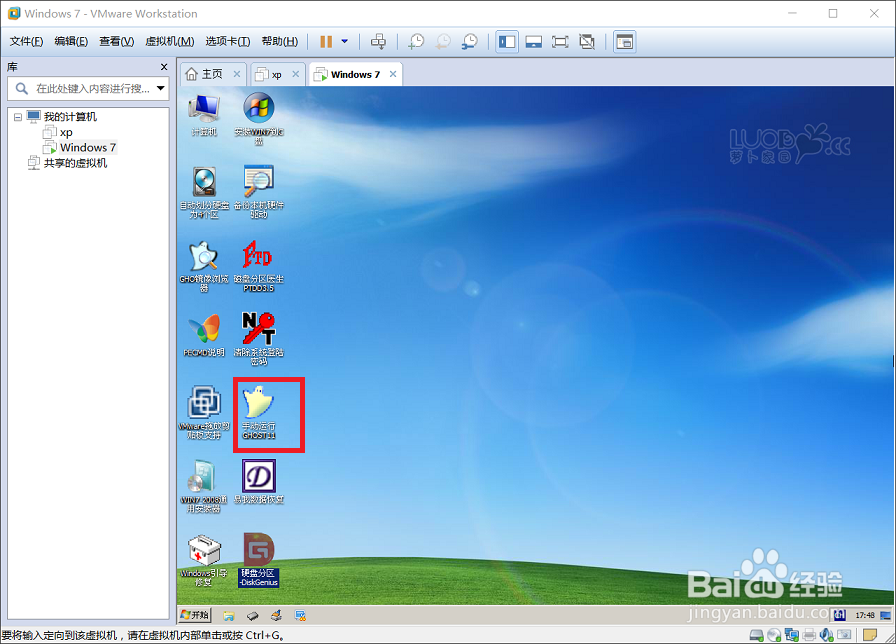The width and height of the screenshot is (896, 644).
Task: Collapse the 我的计算机 tree node
Action: point(18,117)
